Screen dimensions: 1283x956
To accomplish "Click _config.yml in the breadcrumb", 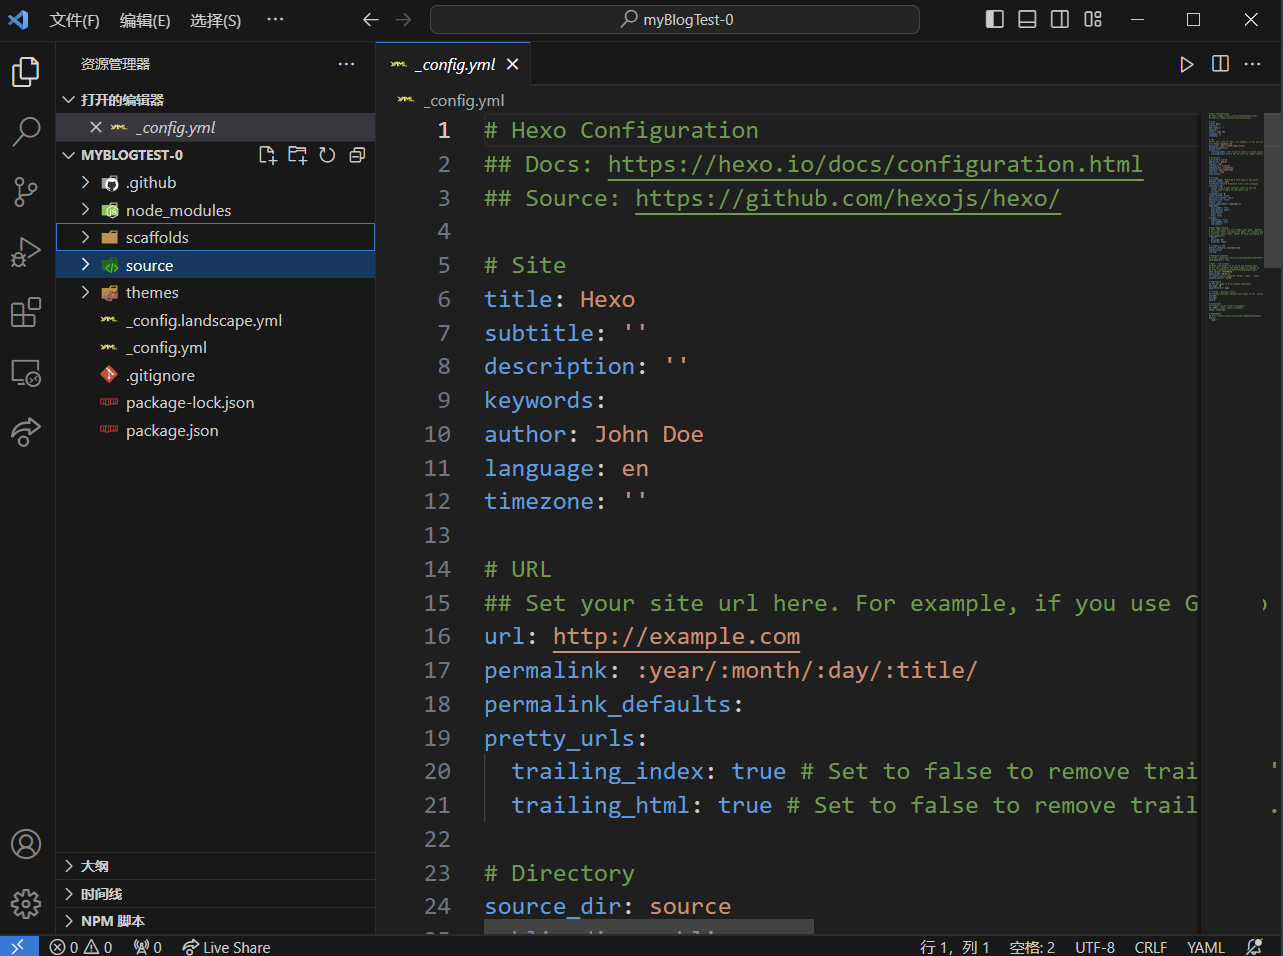I will point(464,100).
